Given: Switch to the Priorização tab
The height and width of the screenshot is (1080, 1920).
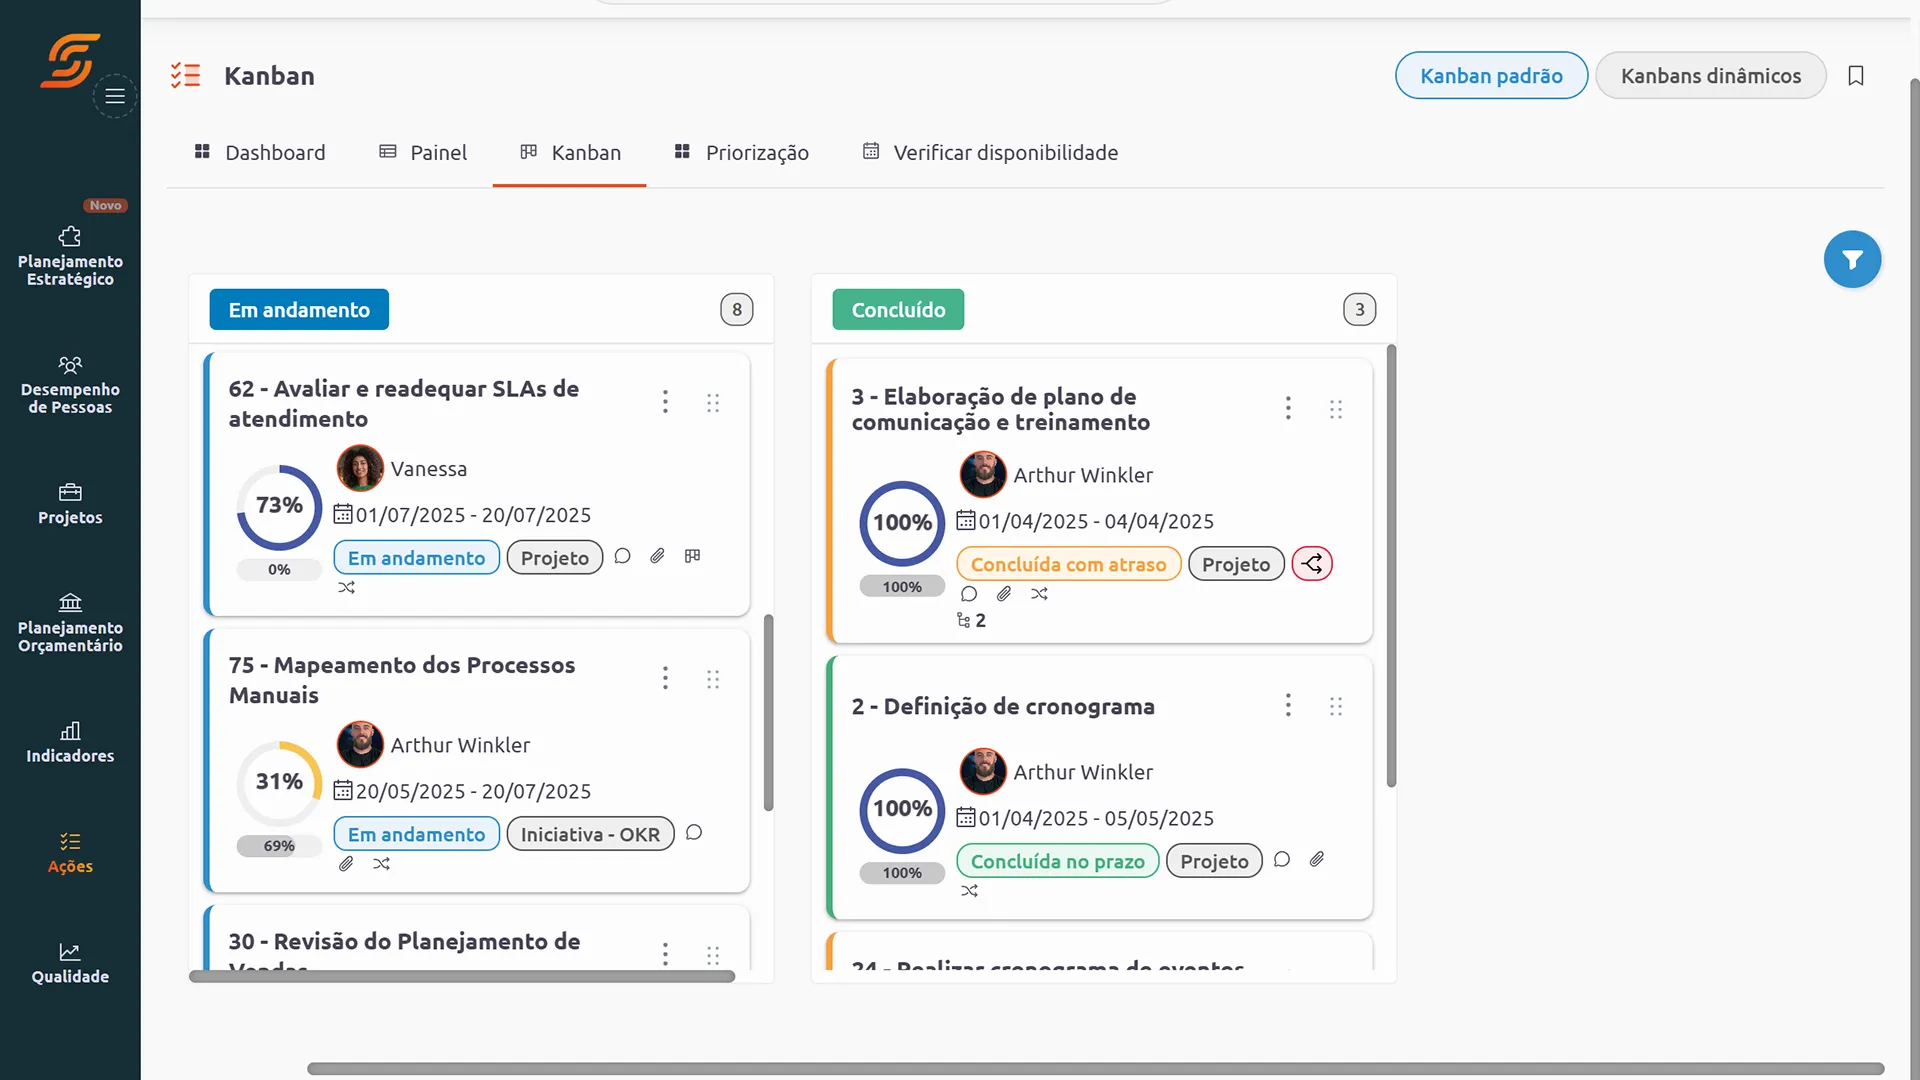Looking at the screenshot, I should point(742,153).
